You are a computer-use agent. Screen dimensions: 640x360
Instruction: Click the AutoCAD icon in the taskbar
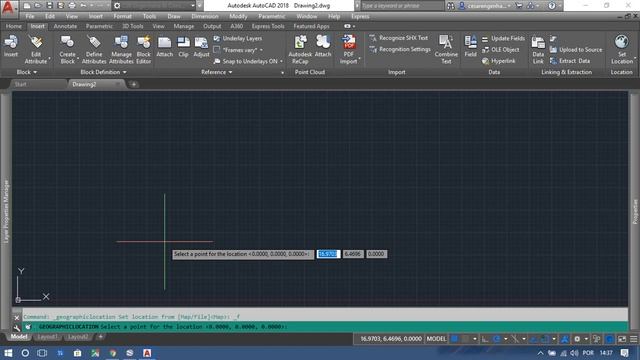(147, 353)
